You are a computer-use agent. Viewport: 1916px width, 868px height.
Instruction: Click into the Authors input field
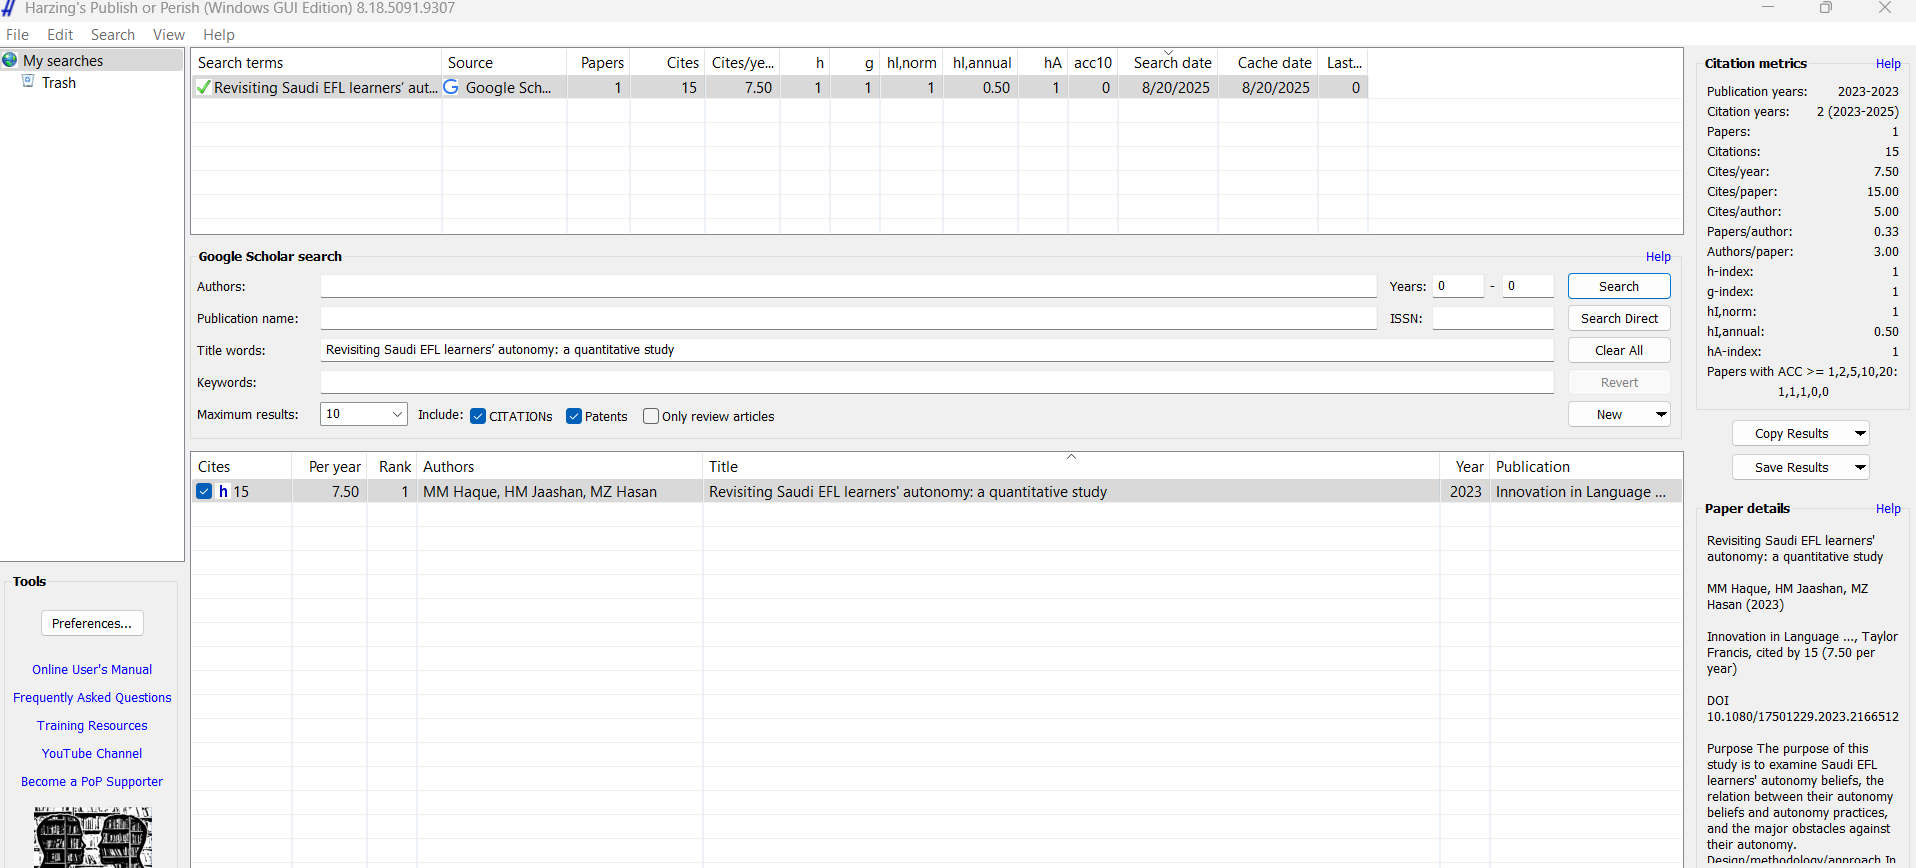(x=848, y=287)
